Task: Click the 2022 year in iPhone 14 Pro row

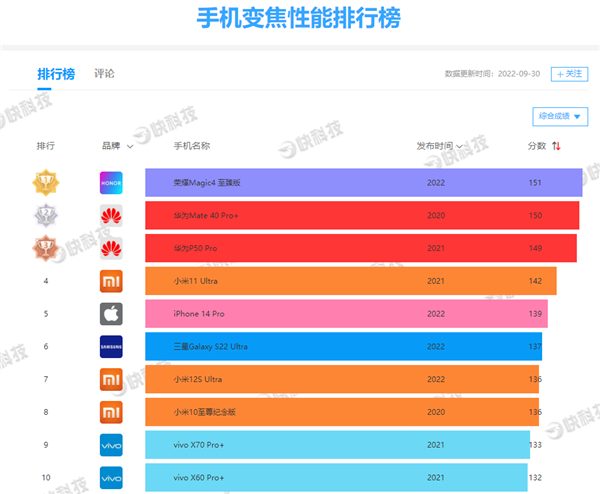Action: (436, 314)
